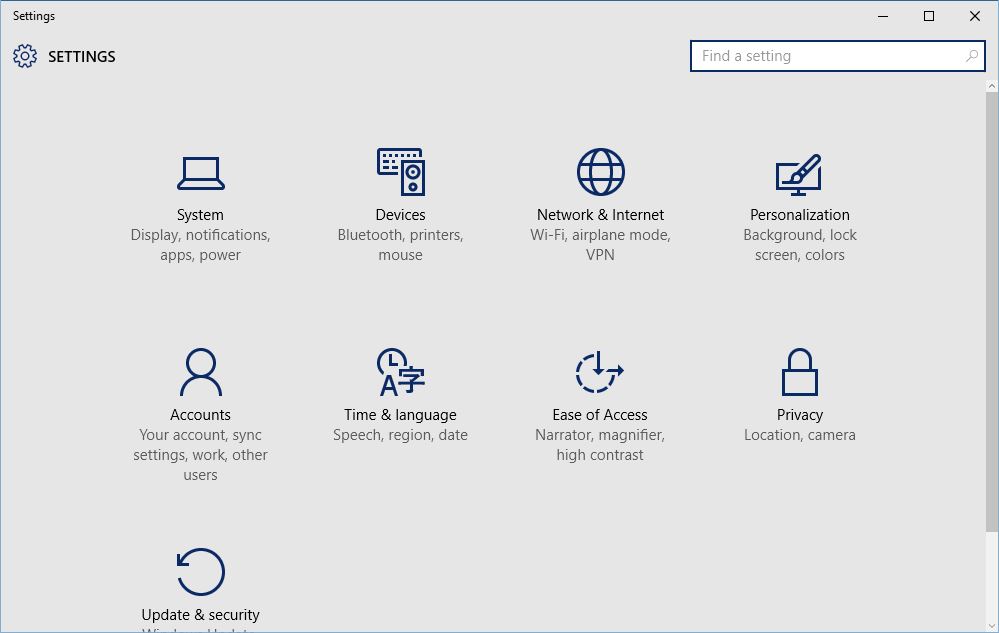Click the Personalization category label
This screenshot has width=999, height=633.
pyautogui.click(x=800, y=215)
